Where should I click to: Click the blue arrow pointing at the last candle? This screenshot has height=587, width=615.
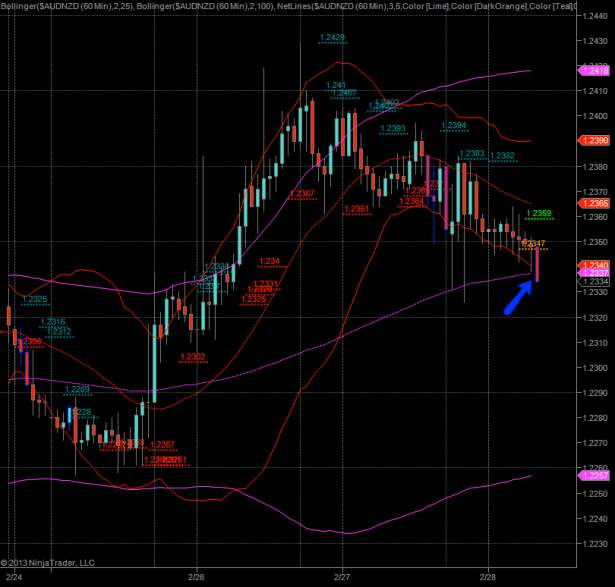coord(518,298)
